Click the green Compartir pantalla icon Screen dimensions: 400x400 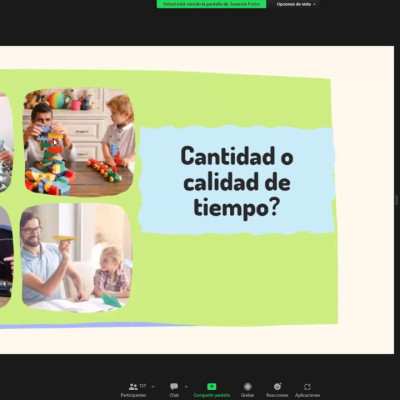(212, 386)
